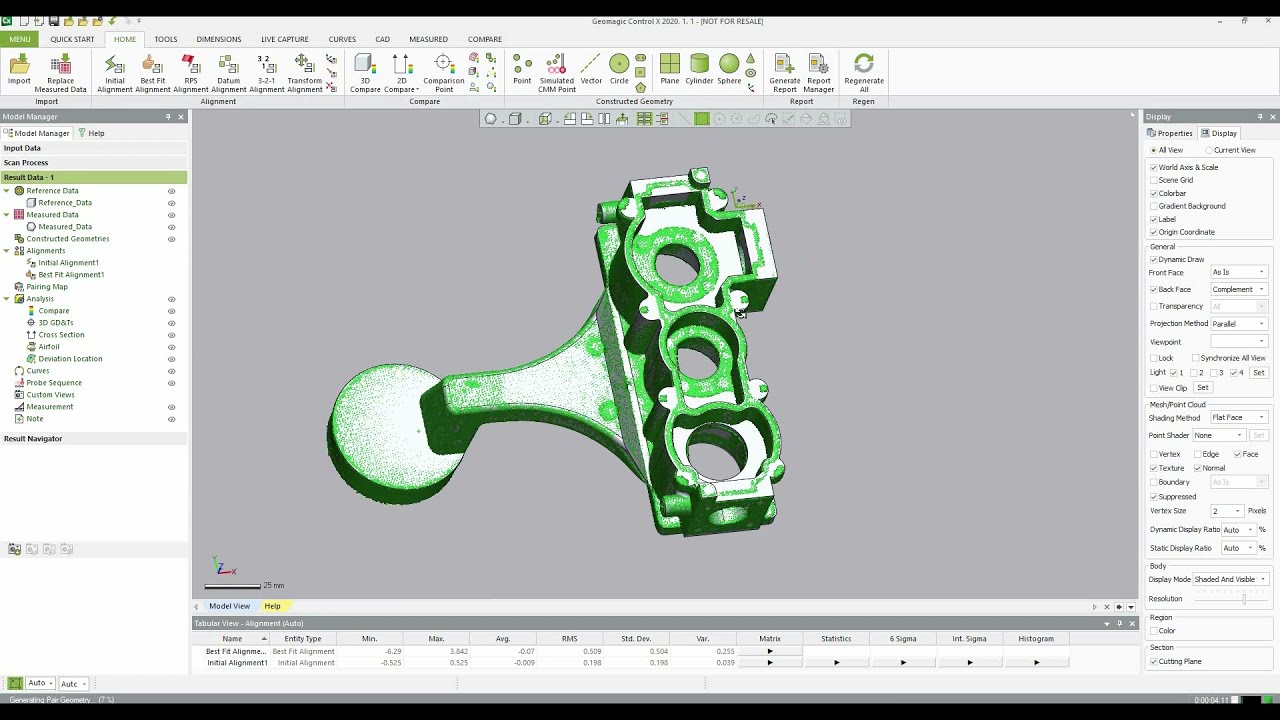Play Matrix for Best Fit Alignment row
Screen dimensions: 1280x720
pyautogui.click(x=769, y=651)
